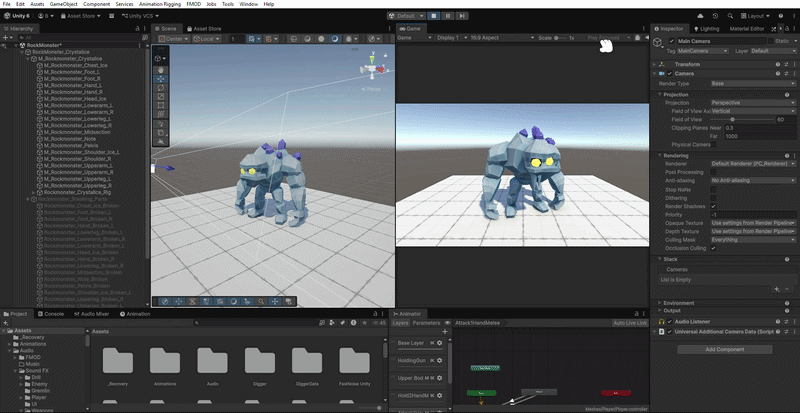Switch to Animator Parameters panel

(426, 323)
